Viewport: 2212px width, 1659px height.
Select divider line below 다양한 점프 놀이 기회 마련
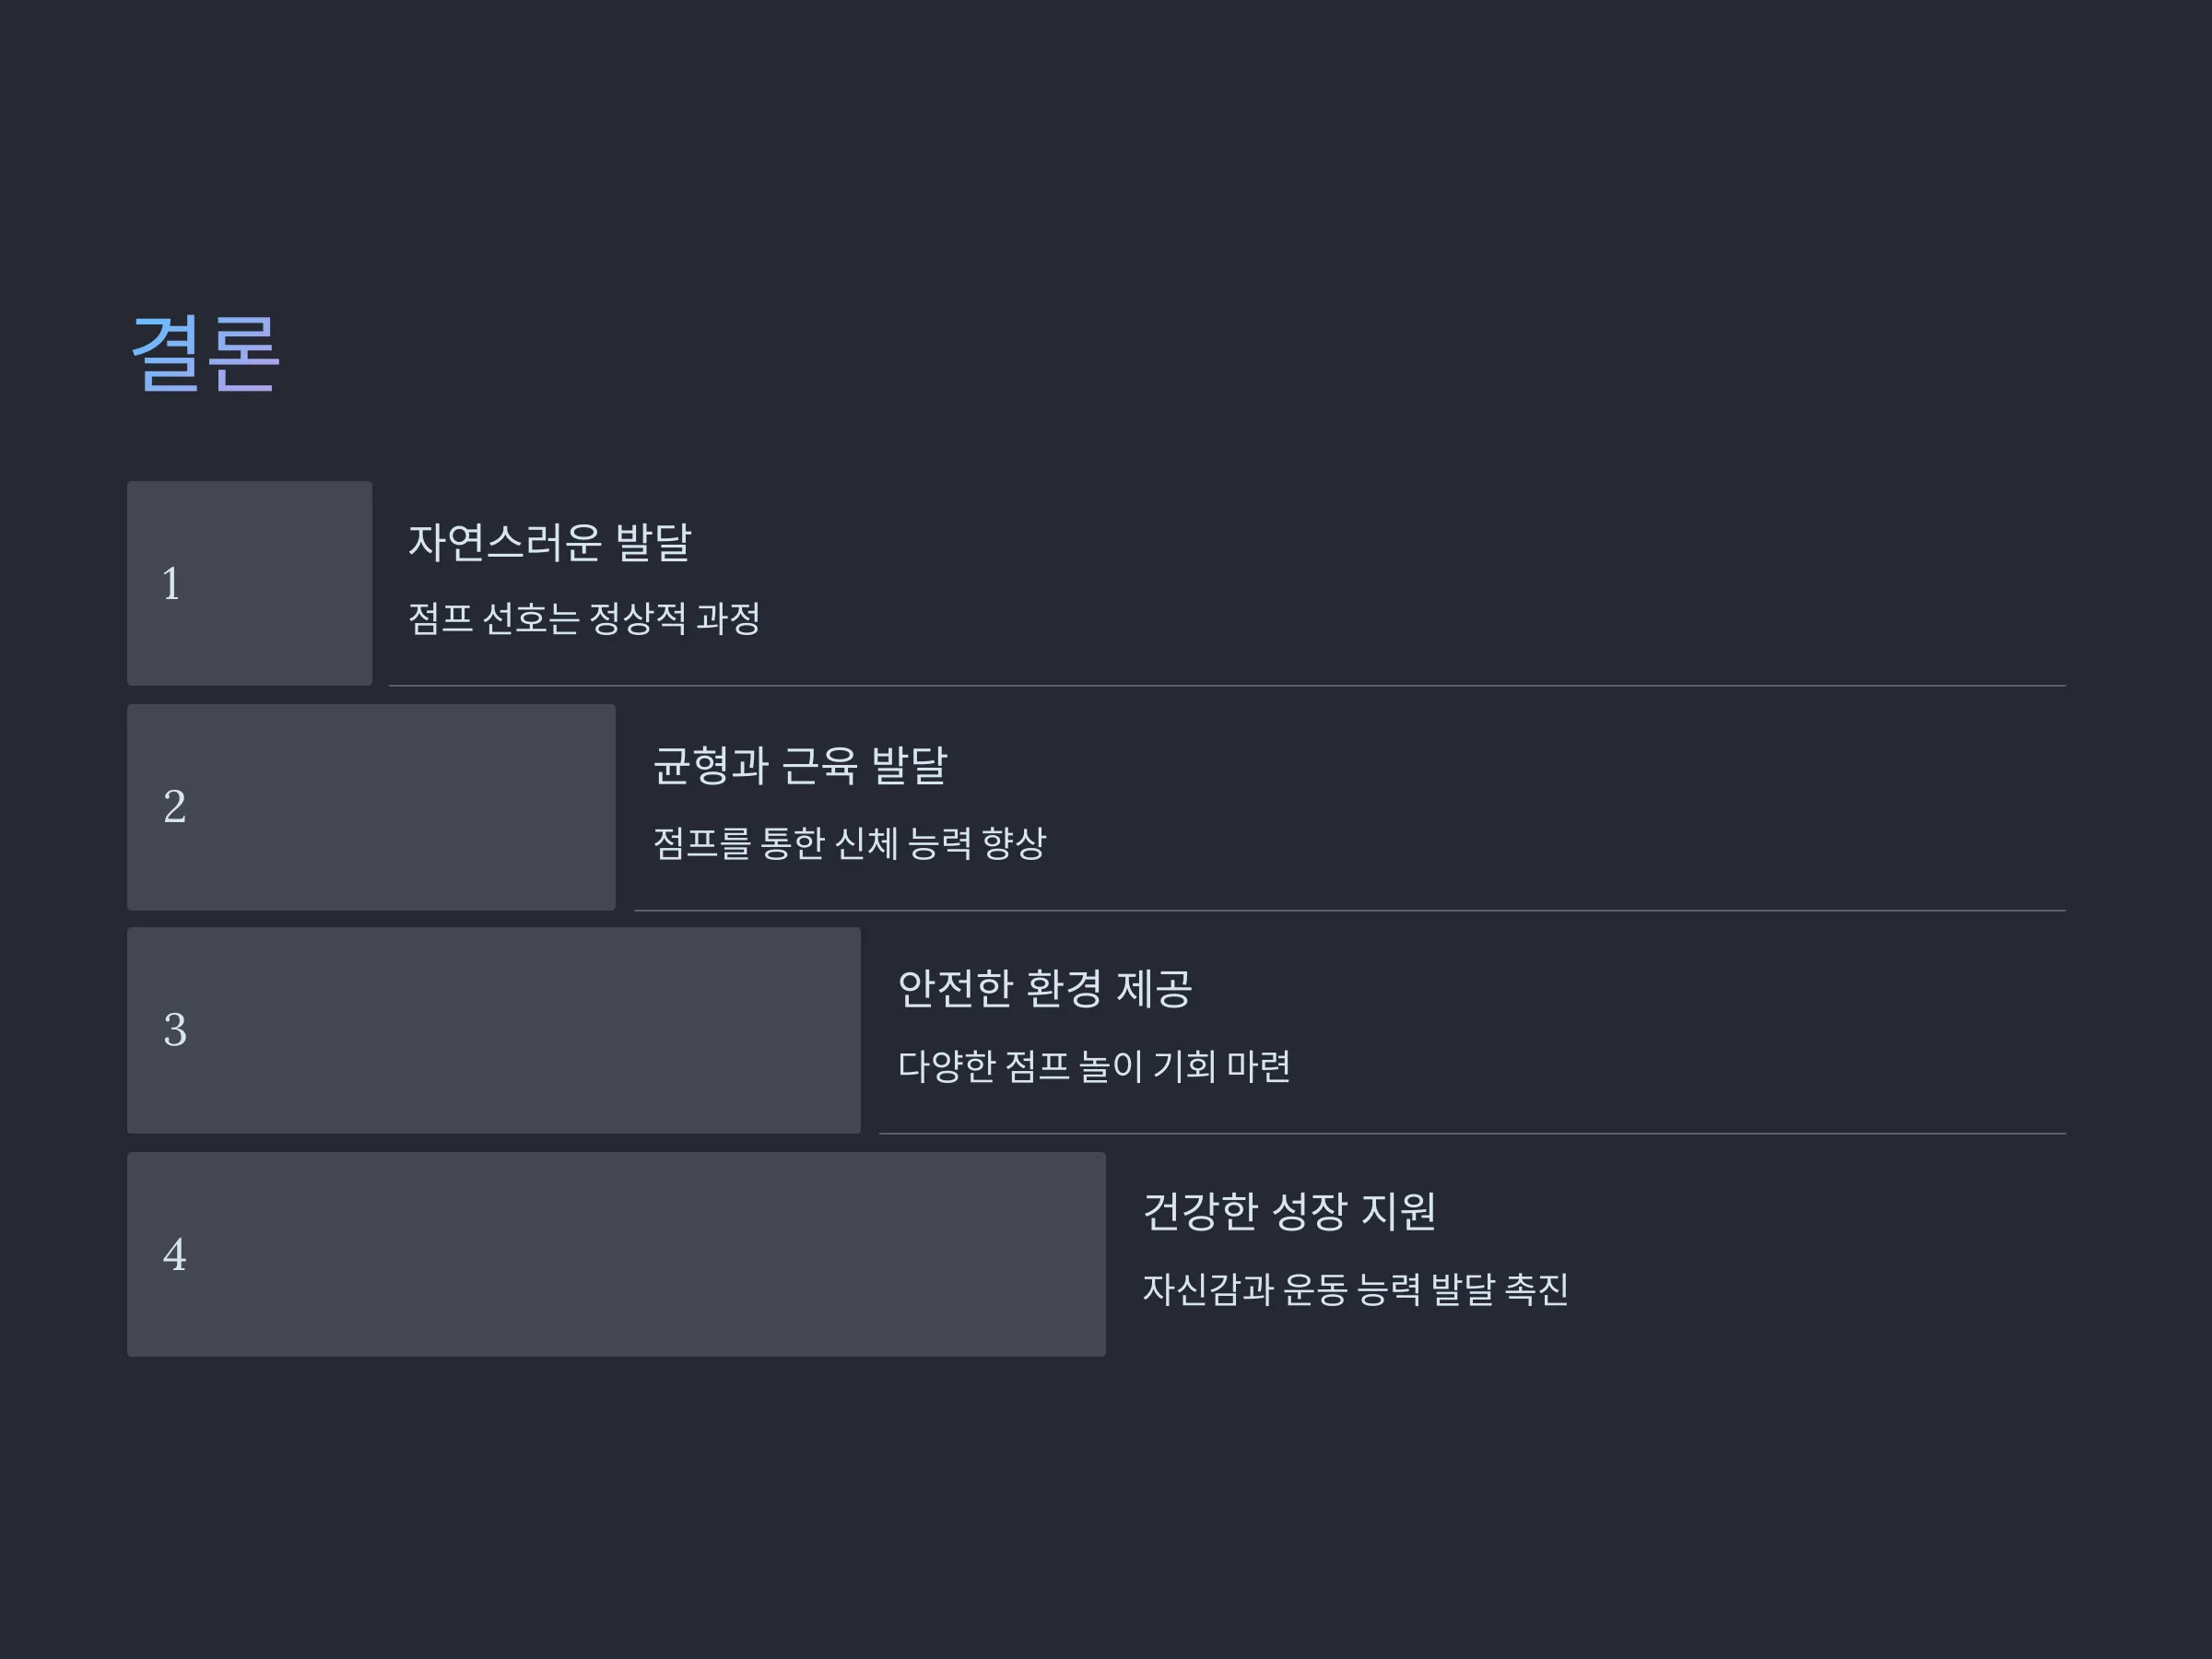(x=1472, y=1134)
